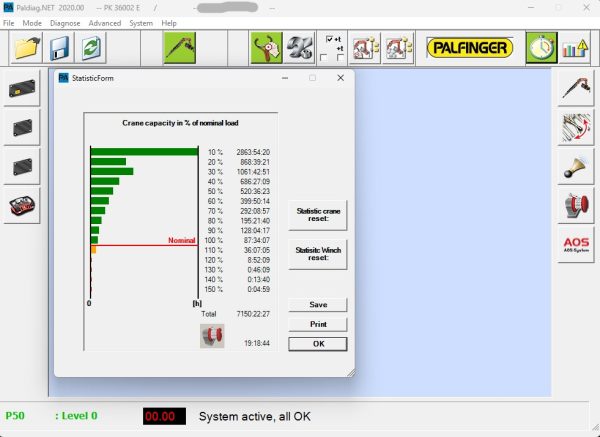Screen dimensions: 600x437
Task: Click the floppy disk save icon
Action: click(x=59, y=47)
